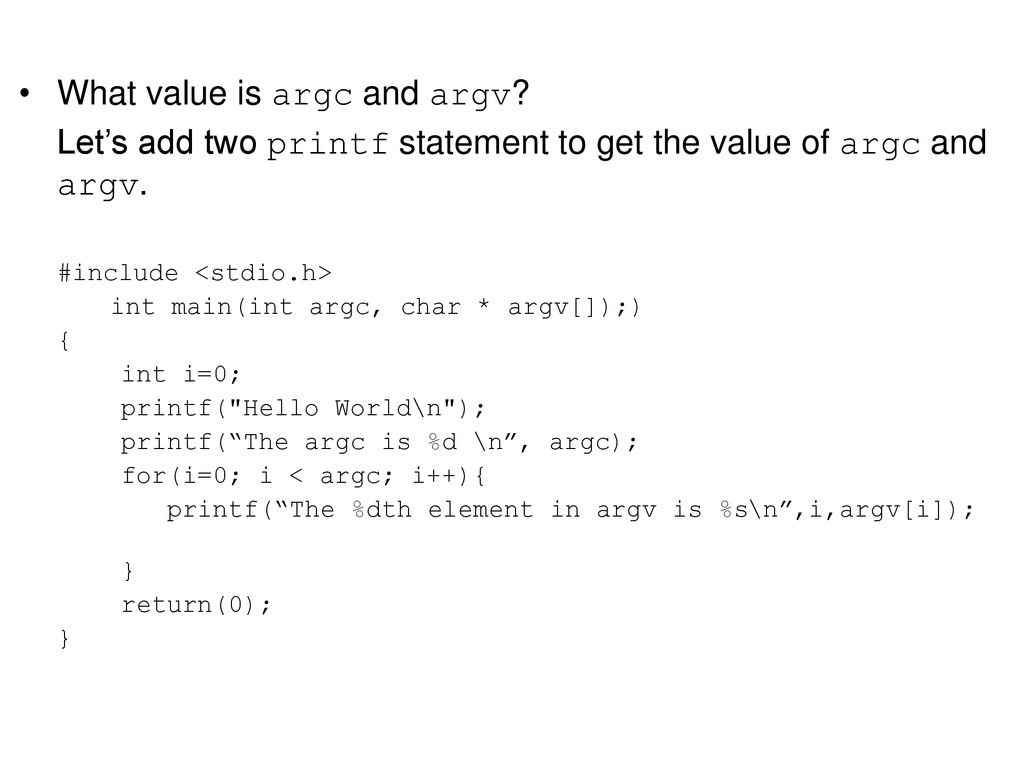
Task: Click the printf line printing argc value
Action: [379, 443]
